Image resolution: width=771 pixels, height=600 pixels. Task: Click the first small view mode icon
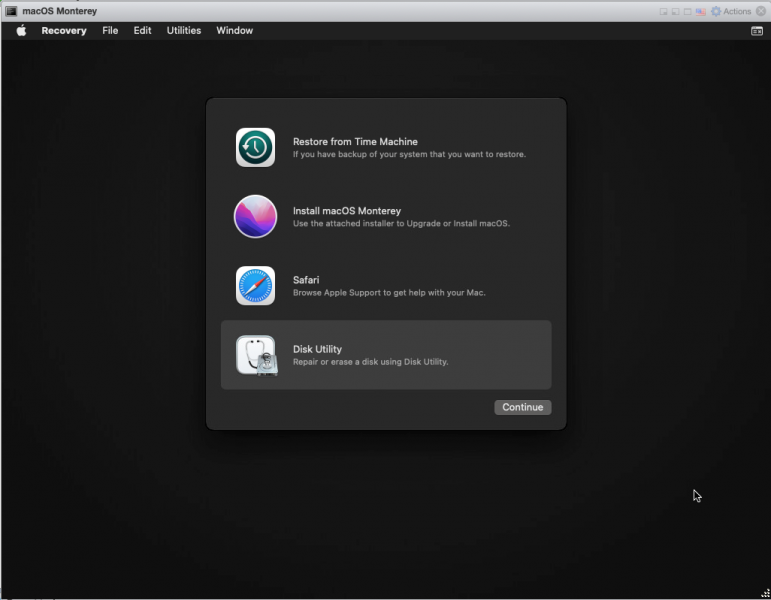click(x=664, y=11)
